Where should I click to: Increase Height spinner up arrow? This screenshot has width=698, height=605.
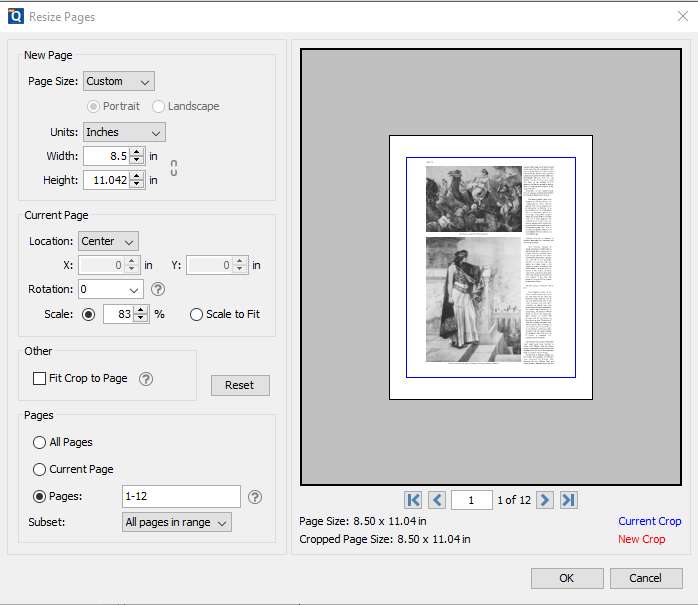137,176
